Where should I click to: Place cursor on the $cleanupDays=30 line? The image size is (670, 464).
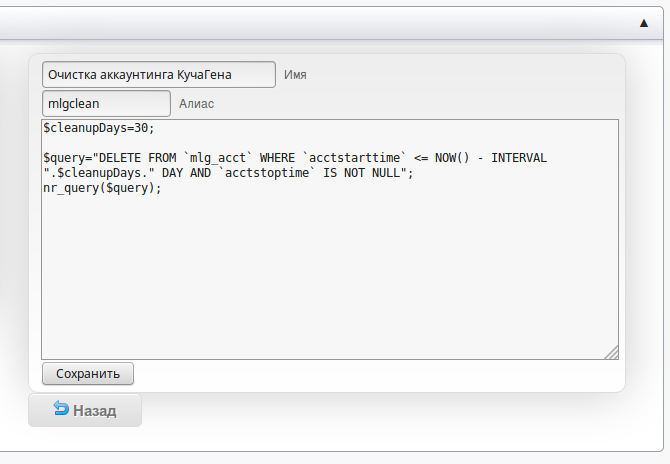pyautogui.click(x=98, y=128)
